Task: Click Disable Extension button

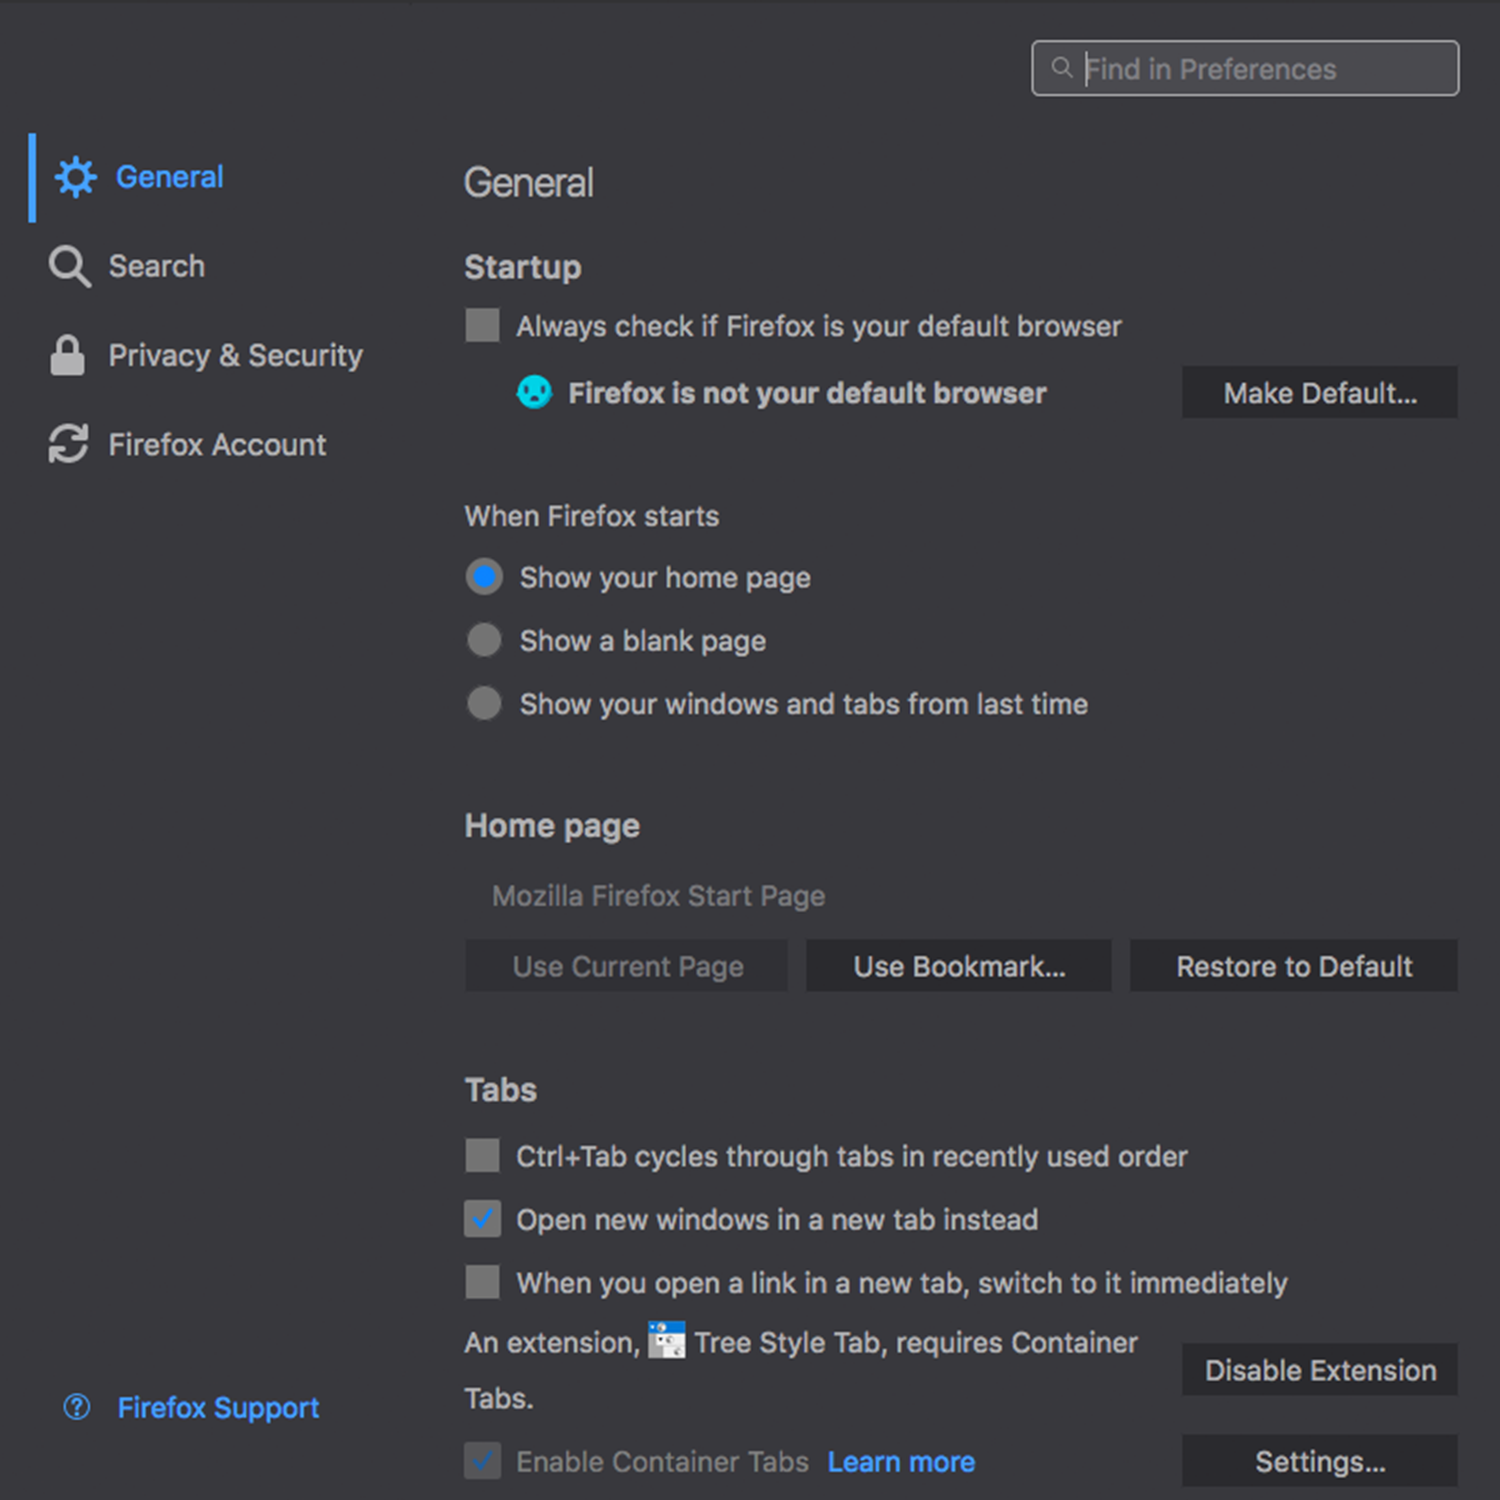Action: coord(1320,1370)
